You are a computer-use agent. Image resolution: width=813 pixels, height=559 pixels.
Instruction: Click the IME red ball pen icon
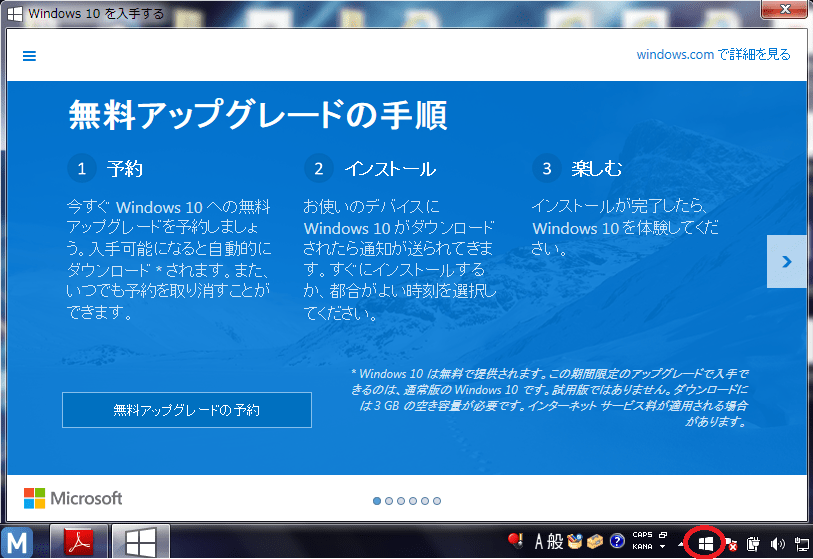coord(515,541)
